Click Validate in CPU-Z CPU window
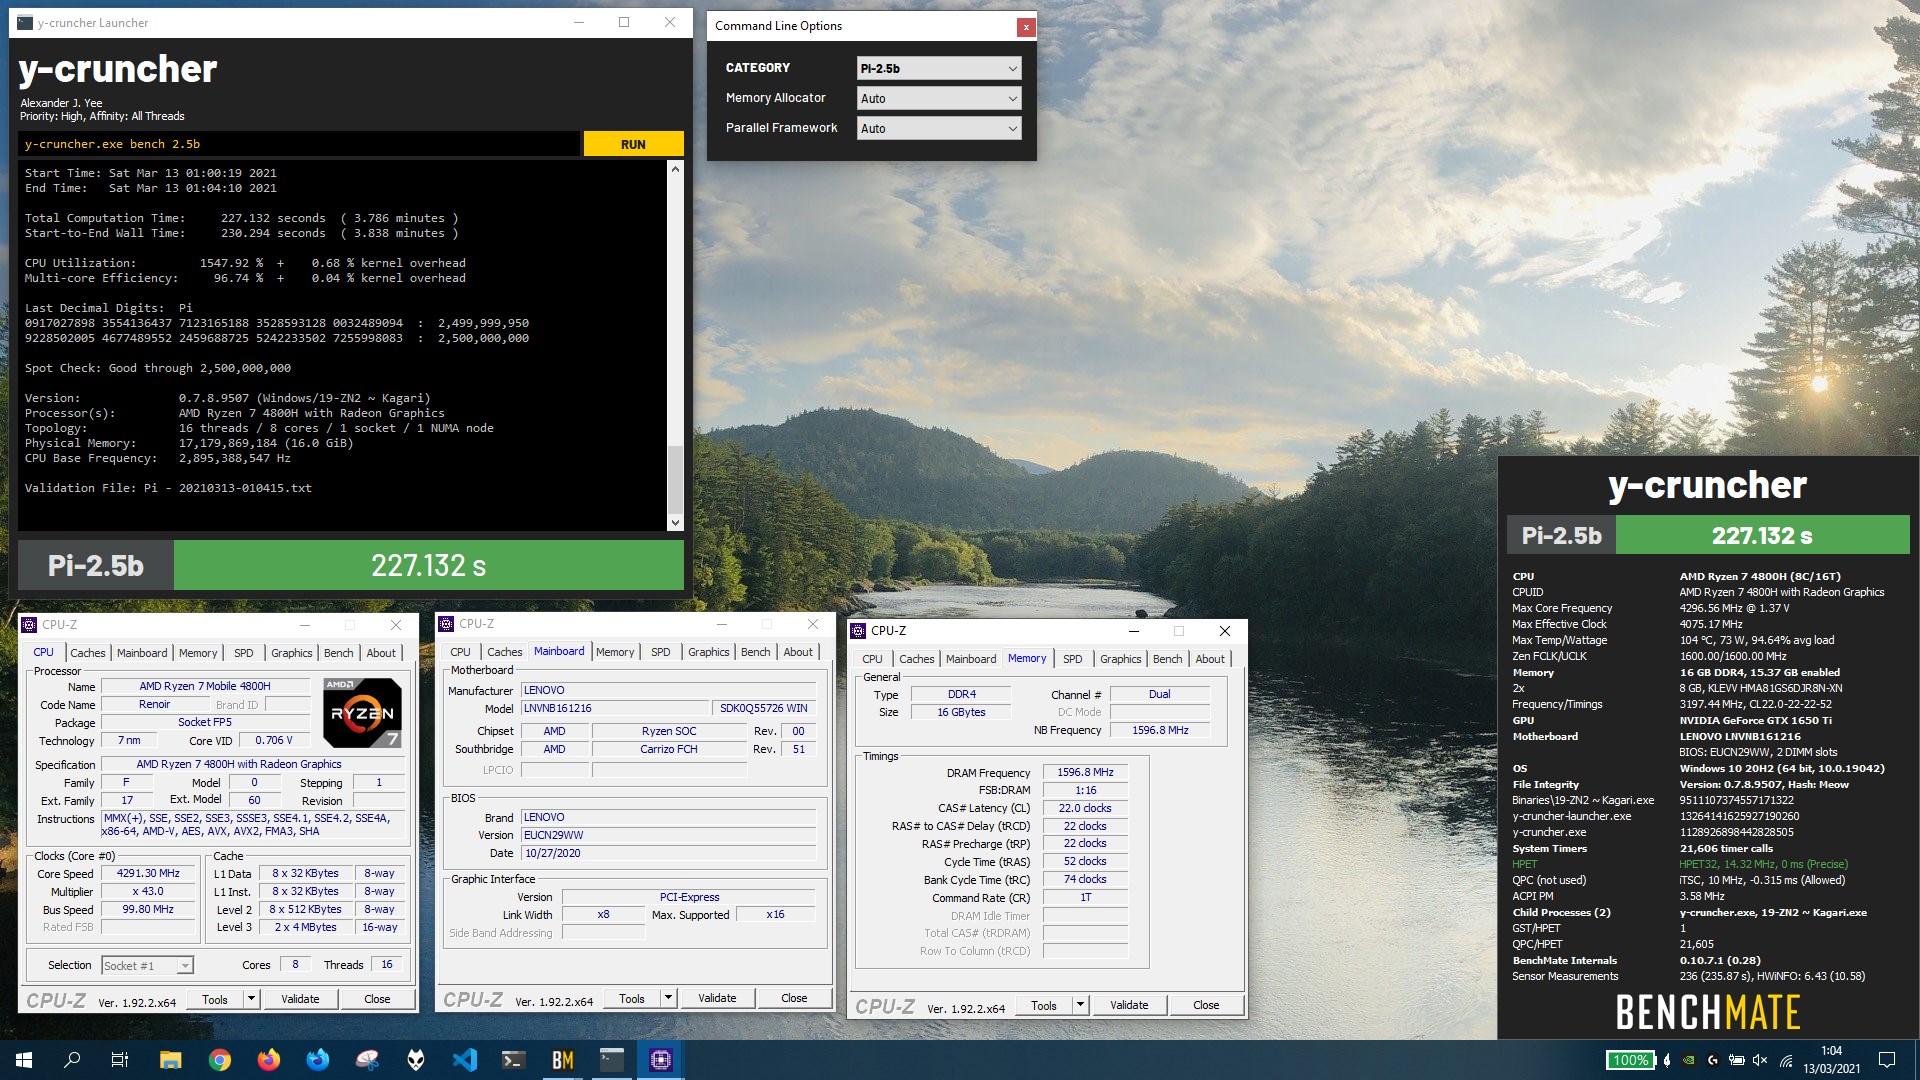The width and height of the screenshot is (1920, 1080). [300, 999]
